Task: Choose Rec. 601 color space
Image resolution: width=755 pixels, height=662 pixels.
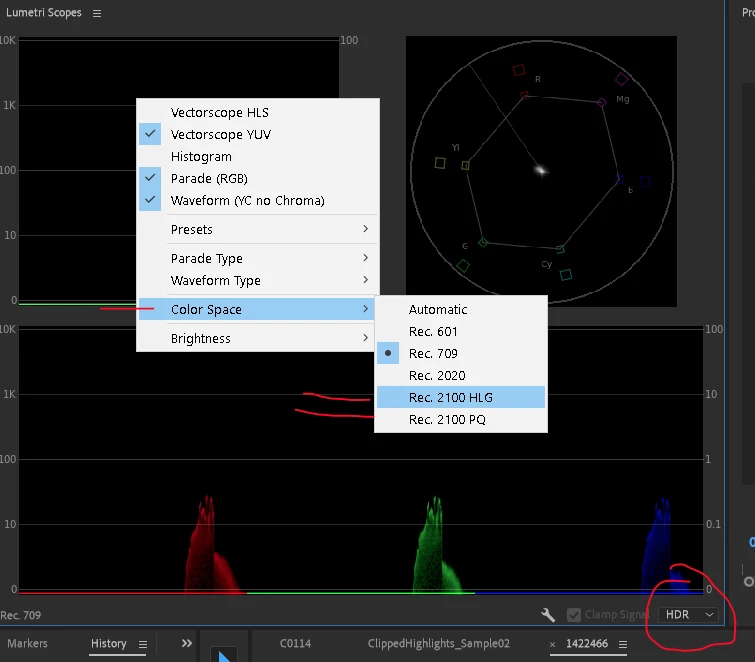Action: pyautogui.click(x=461, y=332)
